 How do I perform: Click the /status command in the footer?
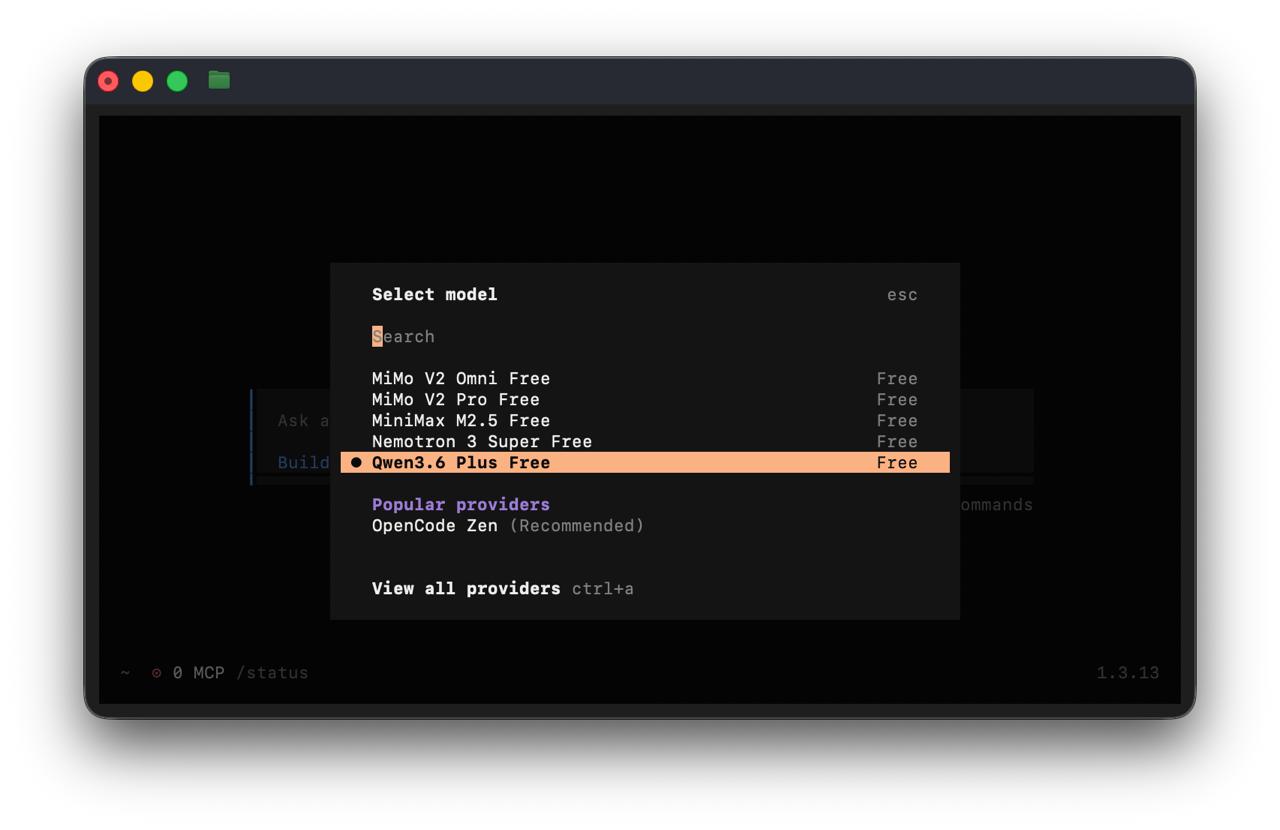(272, 673)
